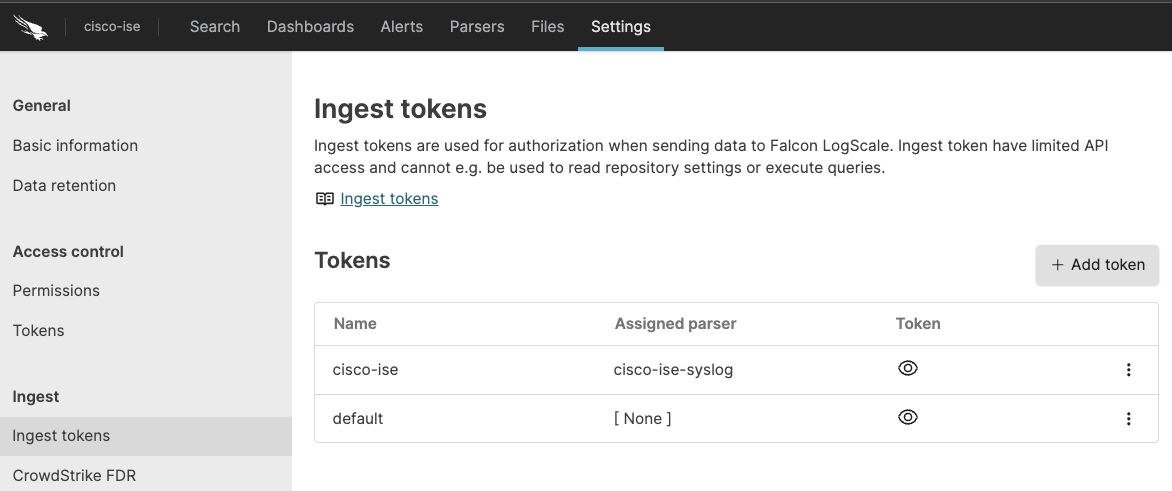
Task: Click the Ingest section heading in the sidebar
Action: click(36, 396)
